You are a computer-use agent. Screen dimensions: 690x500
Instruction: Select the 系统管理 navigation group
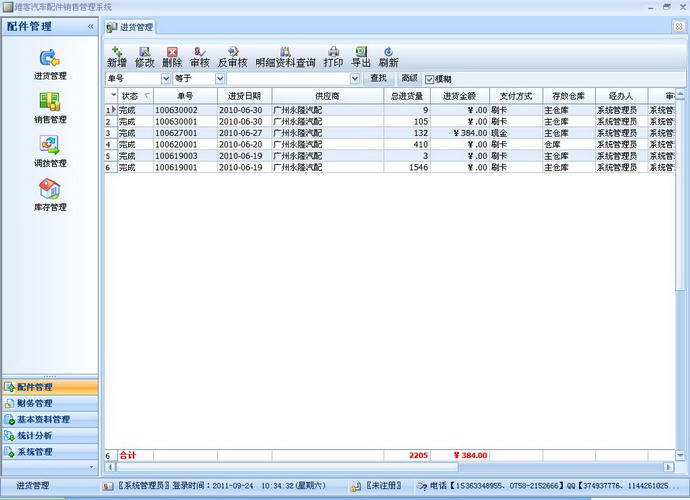point(50,452)
